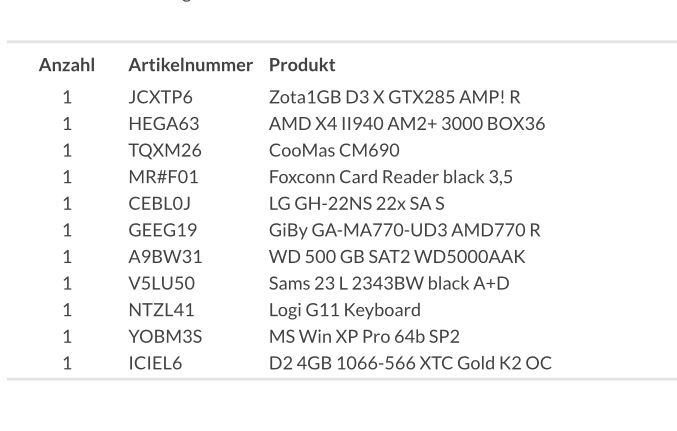Click the Logi G11 Keyboard entry
Image resolution: width=677 pixels, height=431 pixels.
[x=345, y=310]
